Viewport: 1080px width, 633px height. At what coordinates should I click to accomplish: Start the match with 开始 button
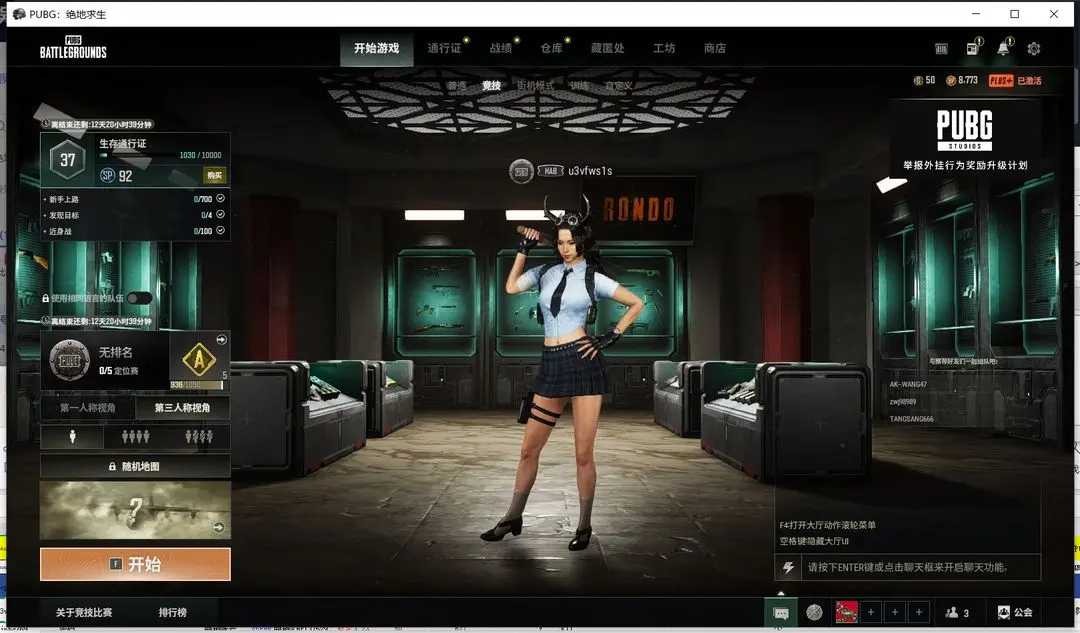pyautogui.click(x=135, y=564)
